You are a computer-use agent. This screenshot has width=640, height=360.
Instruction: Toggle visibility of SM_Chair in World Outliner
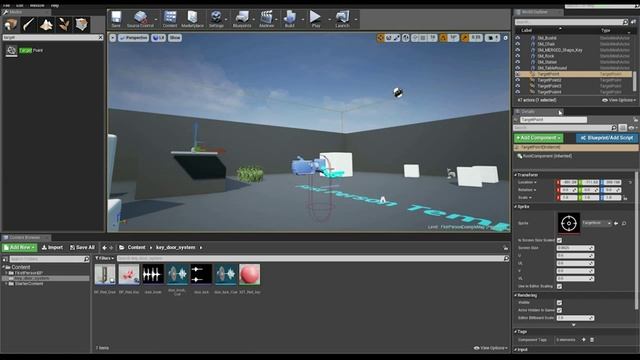(x=518, y=44)
